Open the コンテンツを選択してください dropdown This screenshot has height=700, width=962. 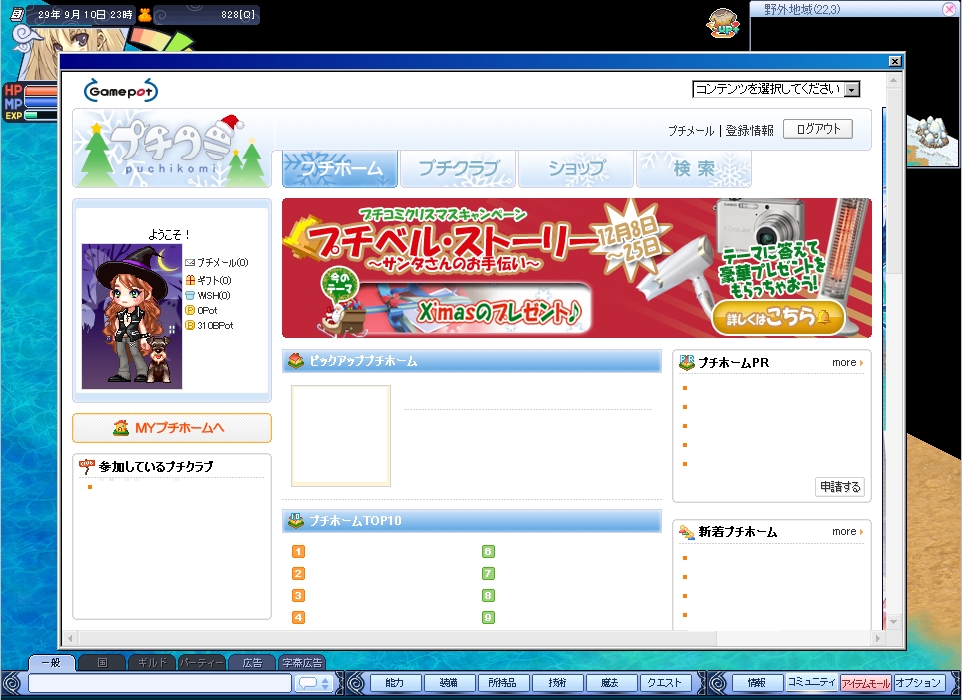click(776, 89)
